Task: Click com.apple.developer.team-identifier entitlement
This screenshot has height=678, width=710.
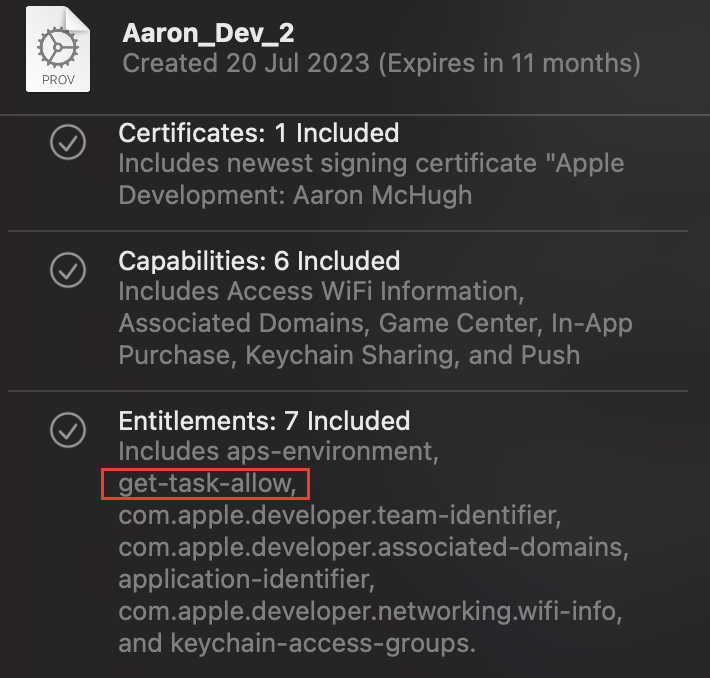Action: click(340, 515)
